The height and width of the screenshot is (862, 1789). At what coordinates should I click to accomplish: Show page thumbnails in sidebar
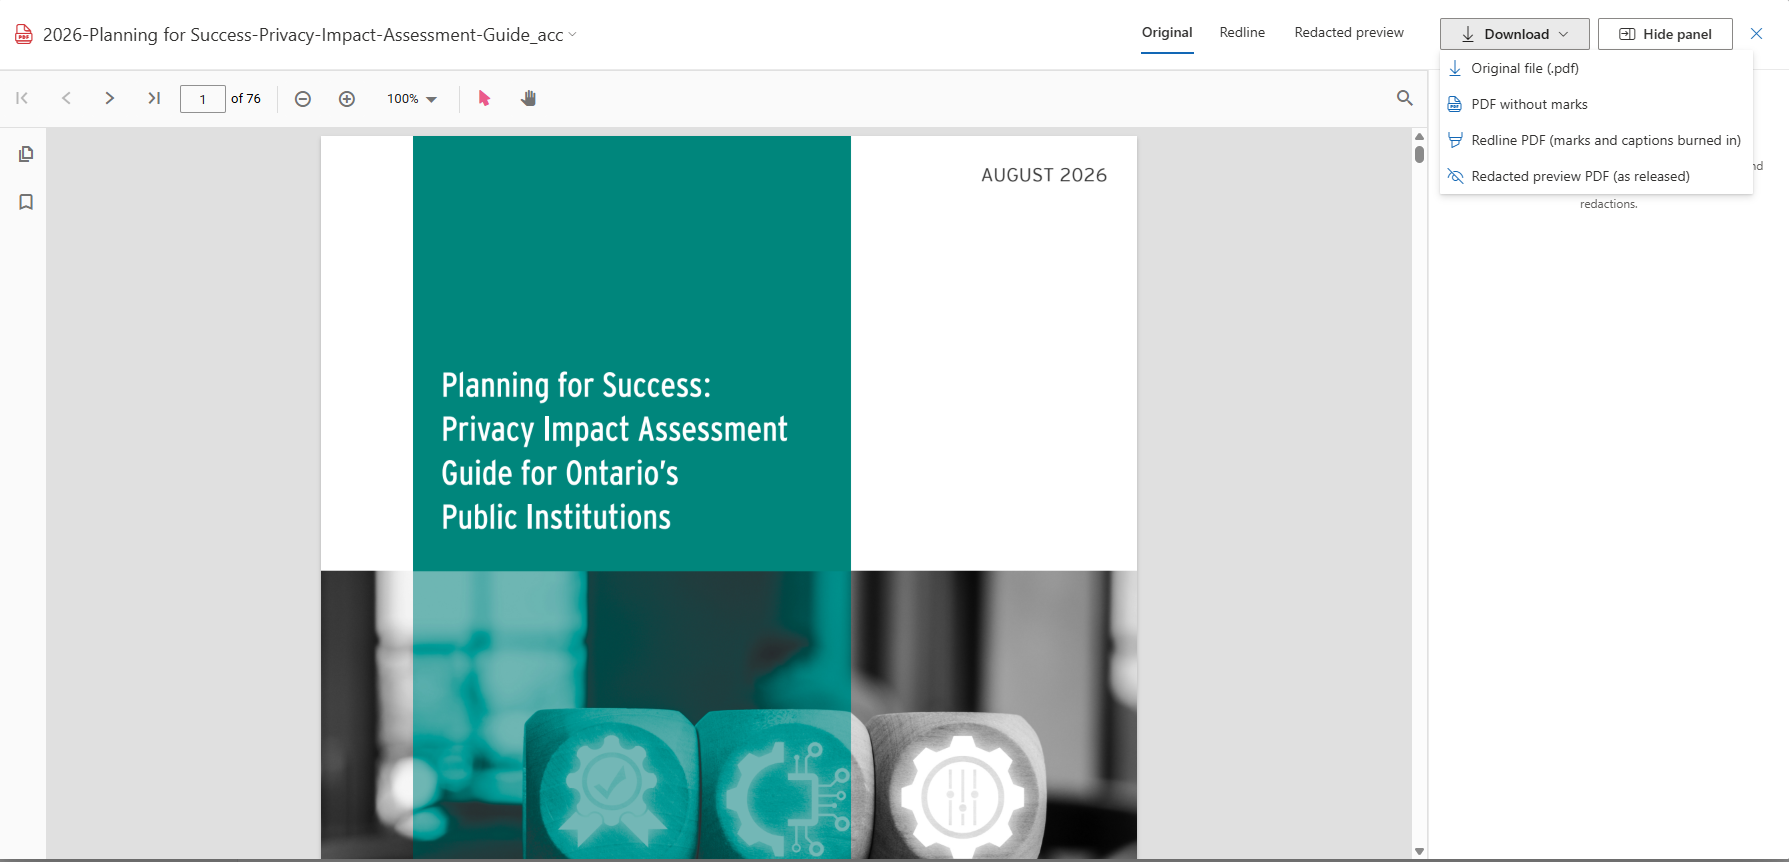coord(26,154)
